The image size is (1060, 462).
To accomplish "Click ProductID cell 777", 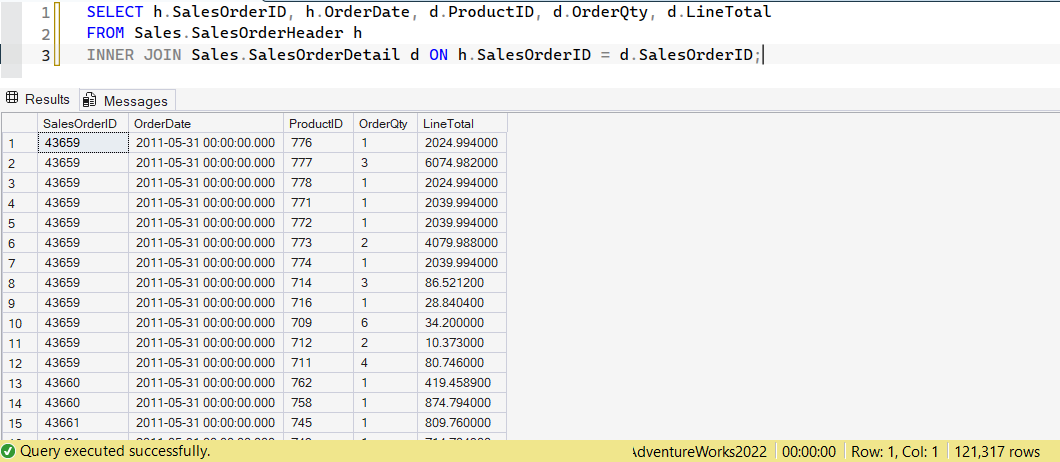I will [x=318, y=163].
